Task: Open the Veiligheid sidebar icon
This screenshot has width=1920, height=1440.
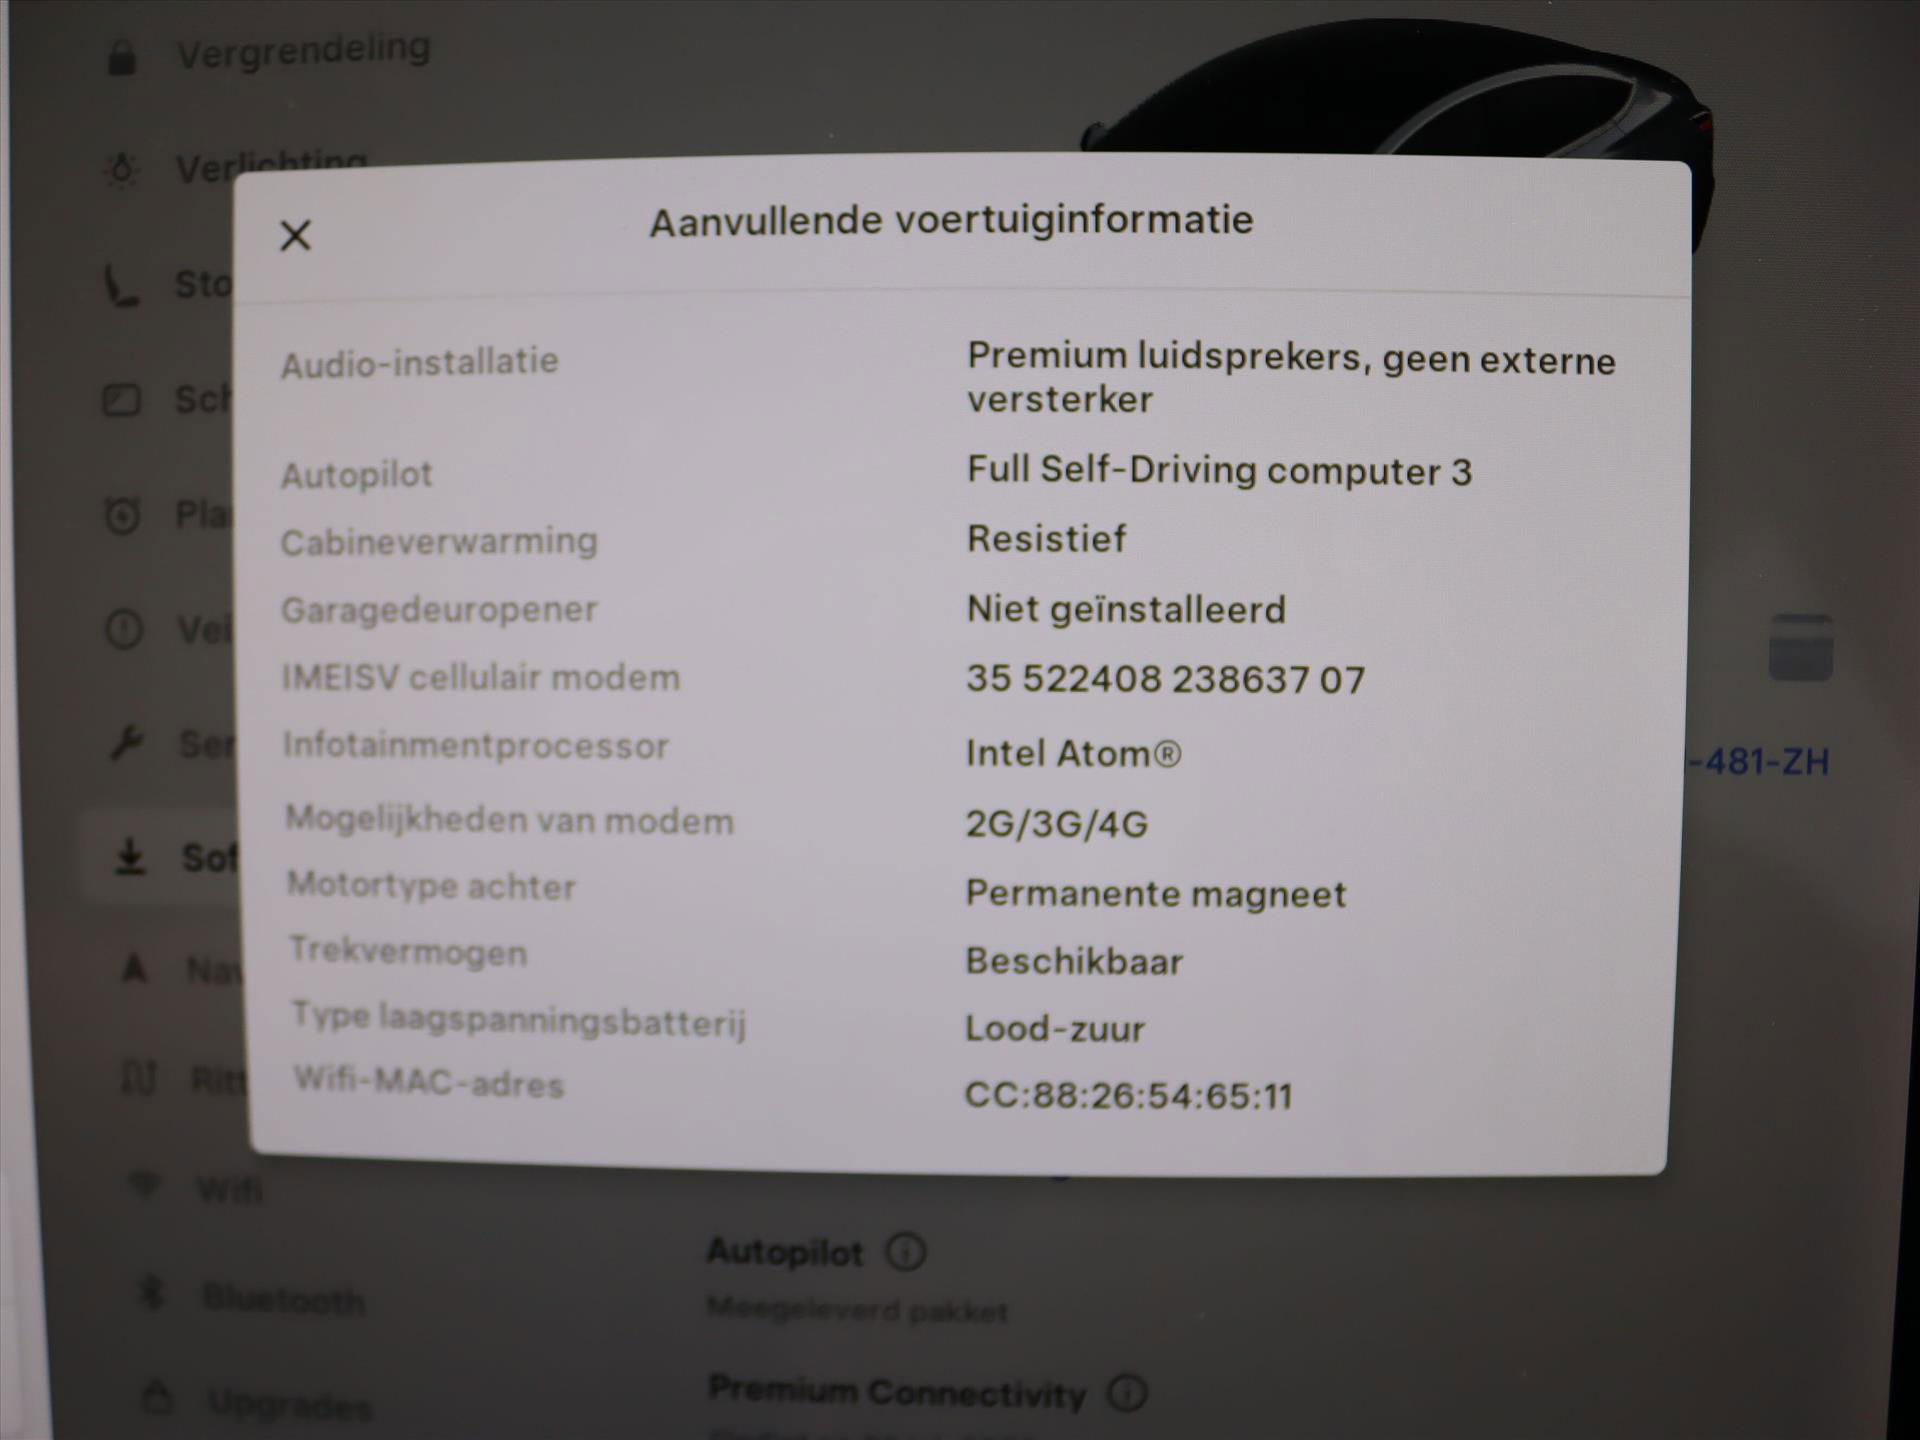Action: click(x=124, y=630)
